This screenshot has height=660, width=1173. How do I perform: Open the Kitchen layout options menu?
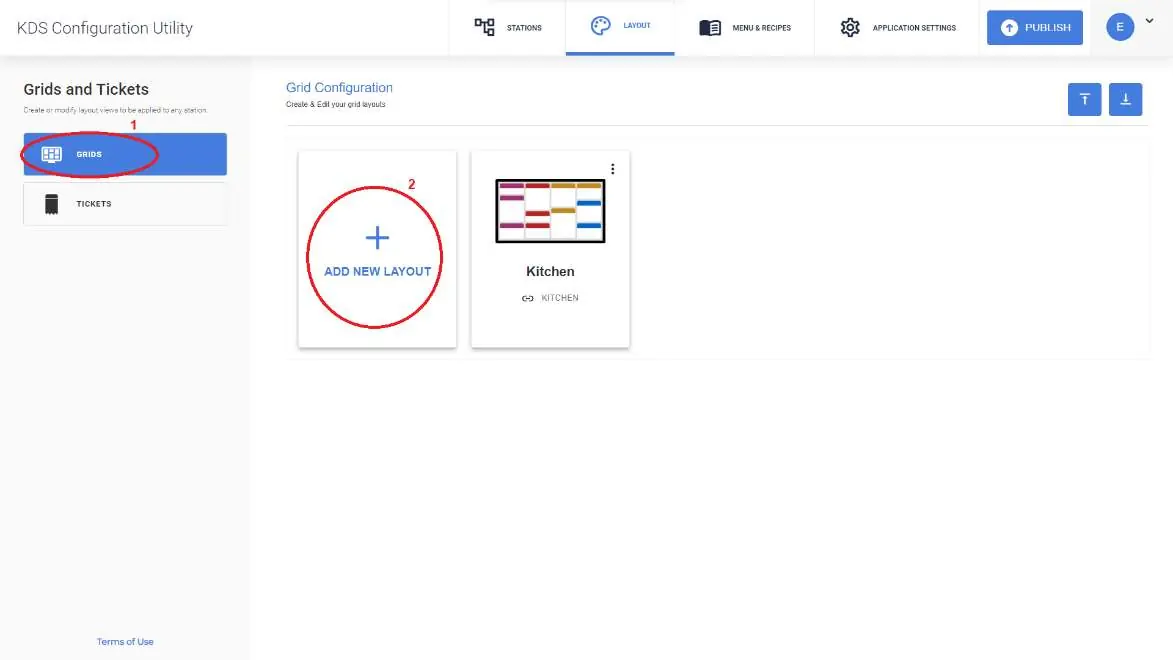click(x=613, y=169)
